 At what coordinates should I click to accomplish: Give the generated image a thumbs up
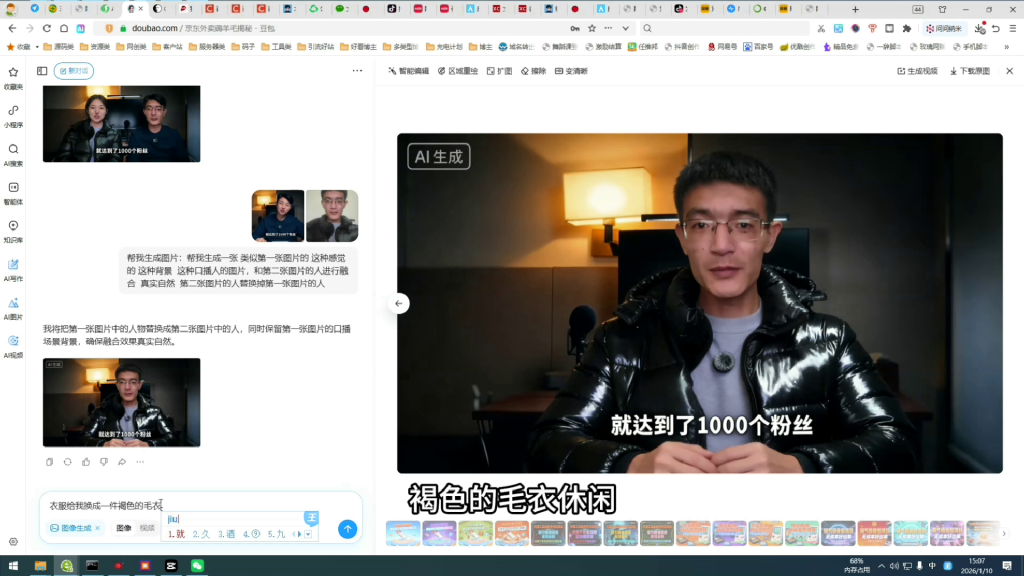[86, 462]
